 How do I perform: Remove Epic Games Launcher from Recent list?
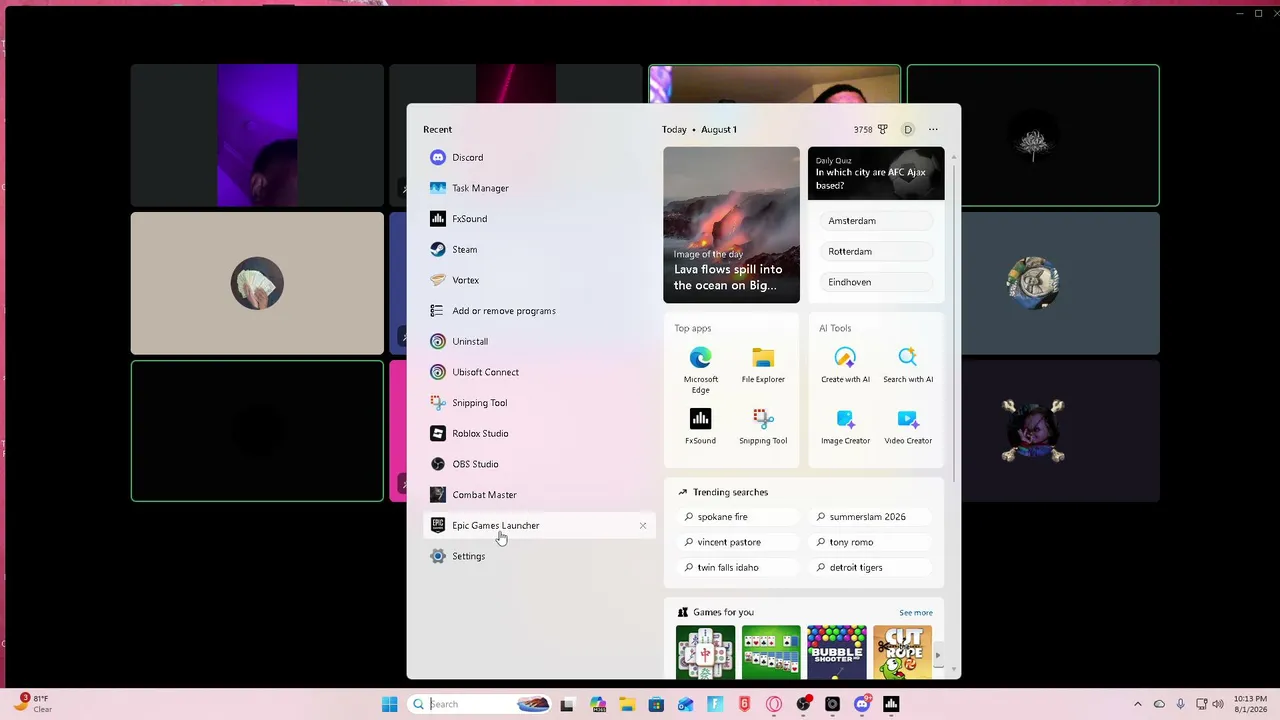click(643, 525)
